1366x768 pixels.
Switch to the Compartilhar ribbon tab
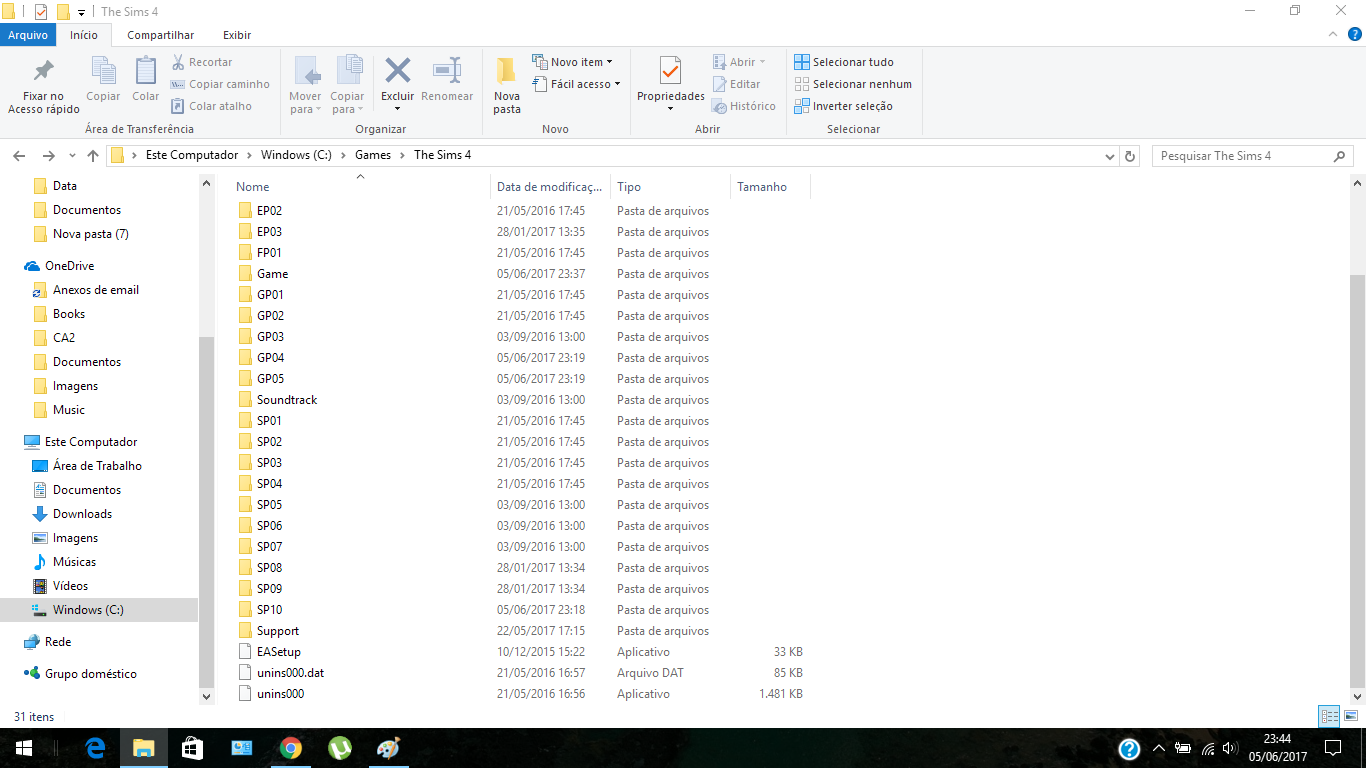pyautogui.click(x=161, y=35)
